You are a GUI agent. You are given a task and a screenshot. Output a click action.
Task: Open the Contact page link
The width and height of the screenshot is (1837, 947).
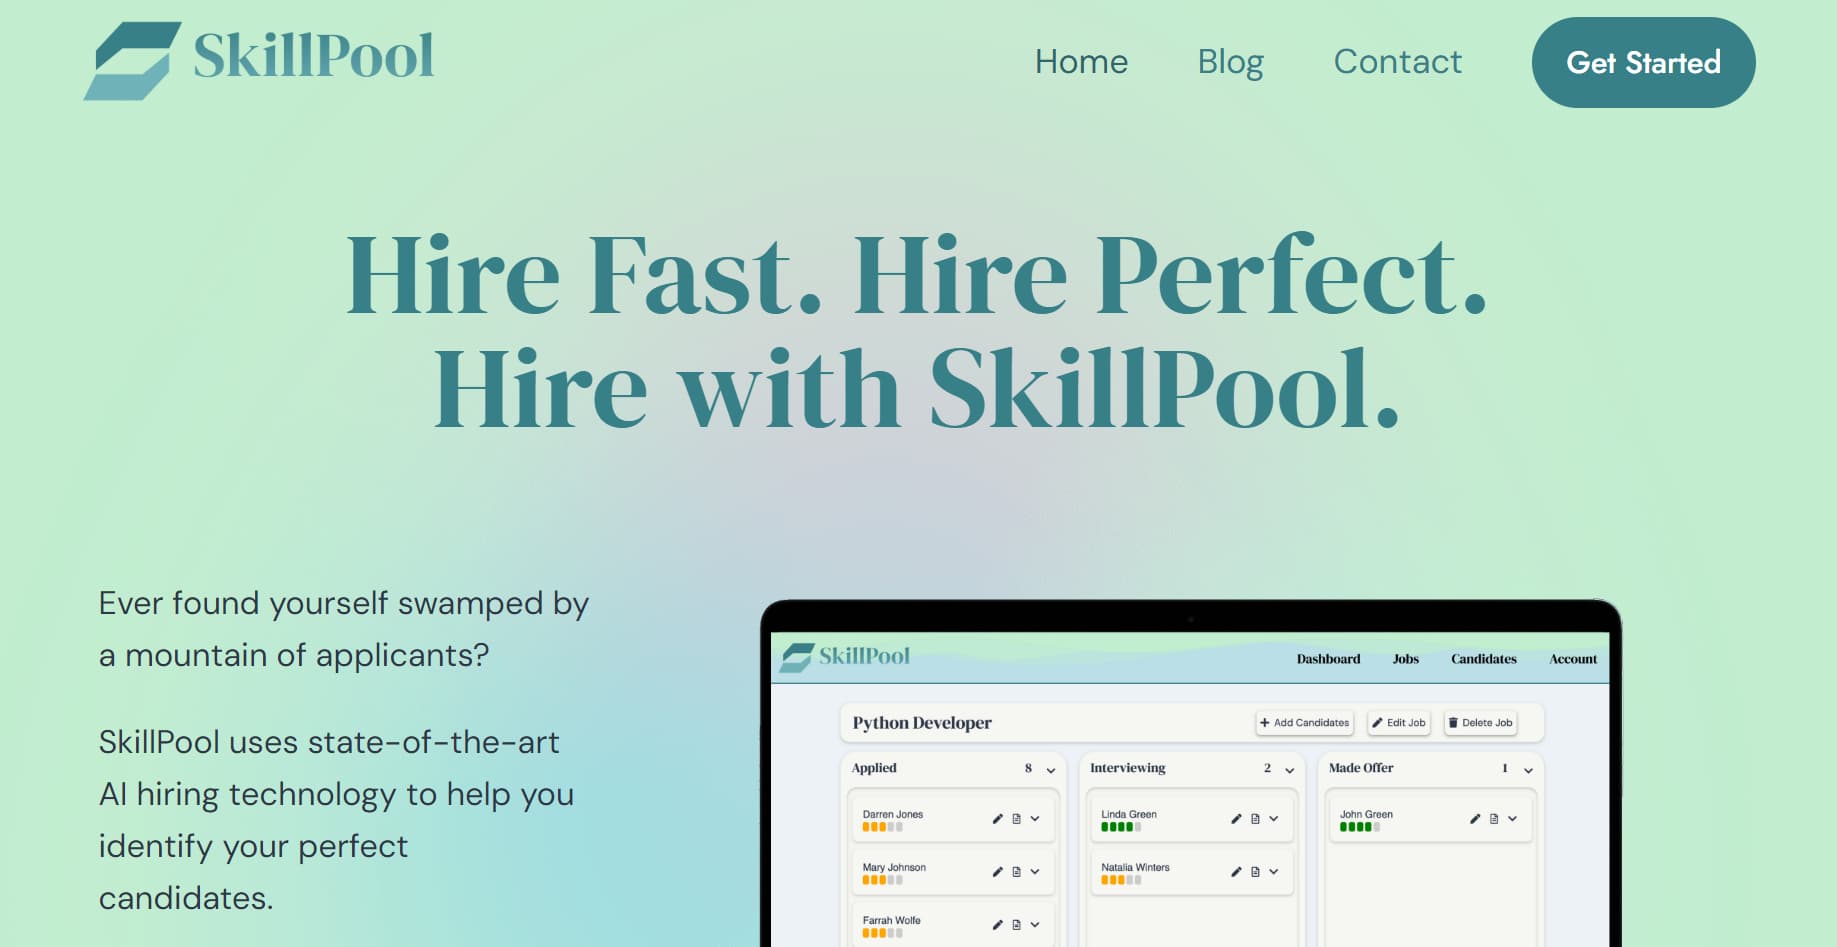point(1397,62)
